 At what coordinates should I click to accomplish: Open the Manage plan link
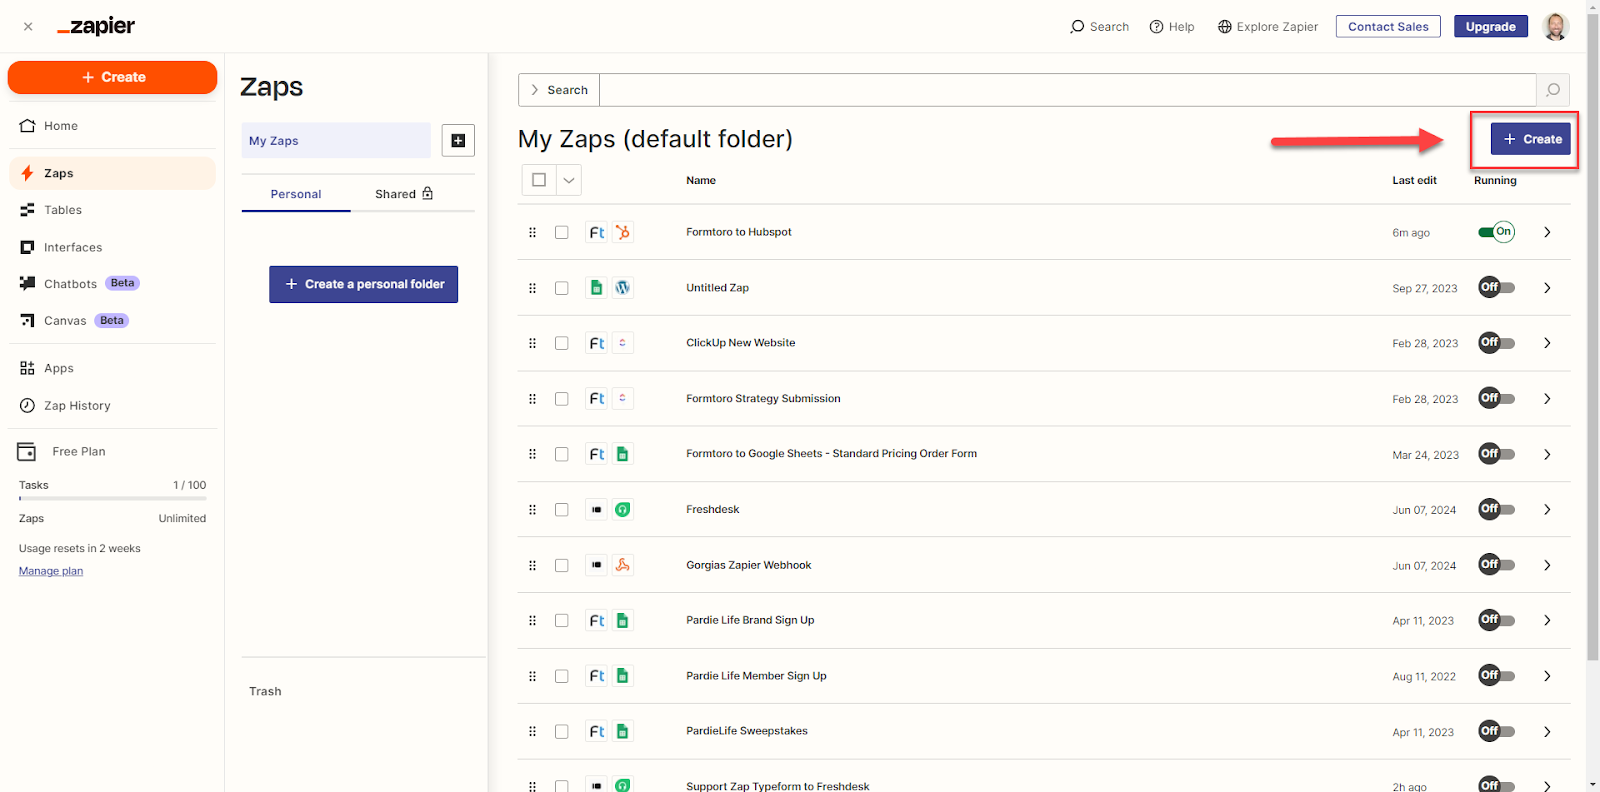[51, 571]
